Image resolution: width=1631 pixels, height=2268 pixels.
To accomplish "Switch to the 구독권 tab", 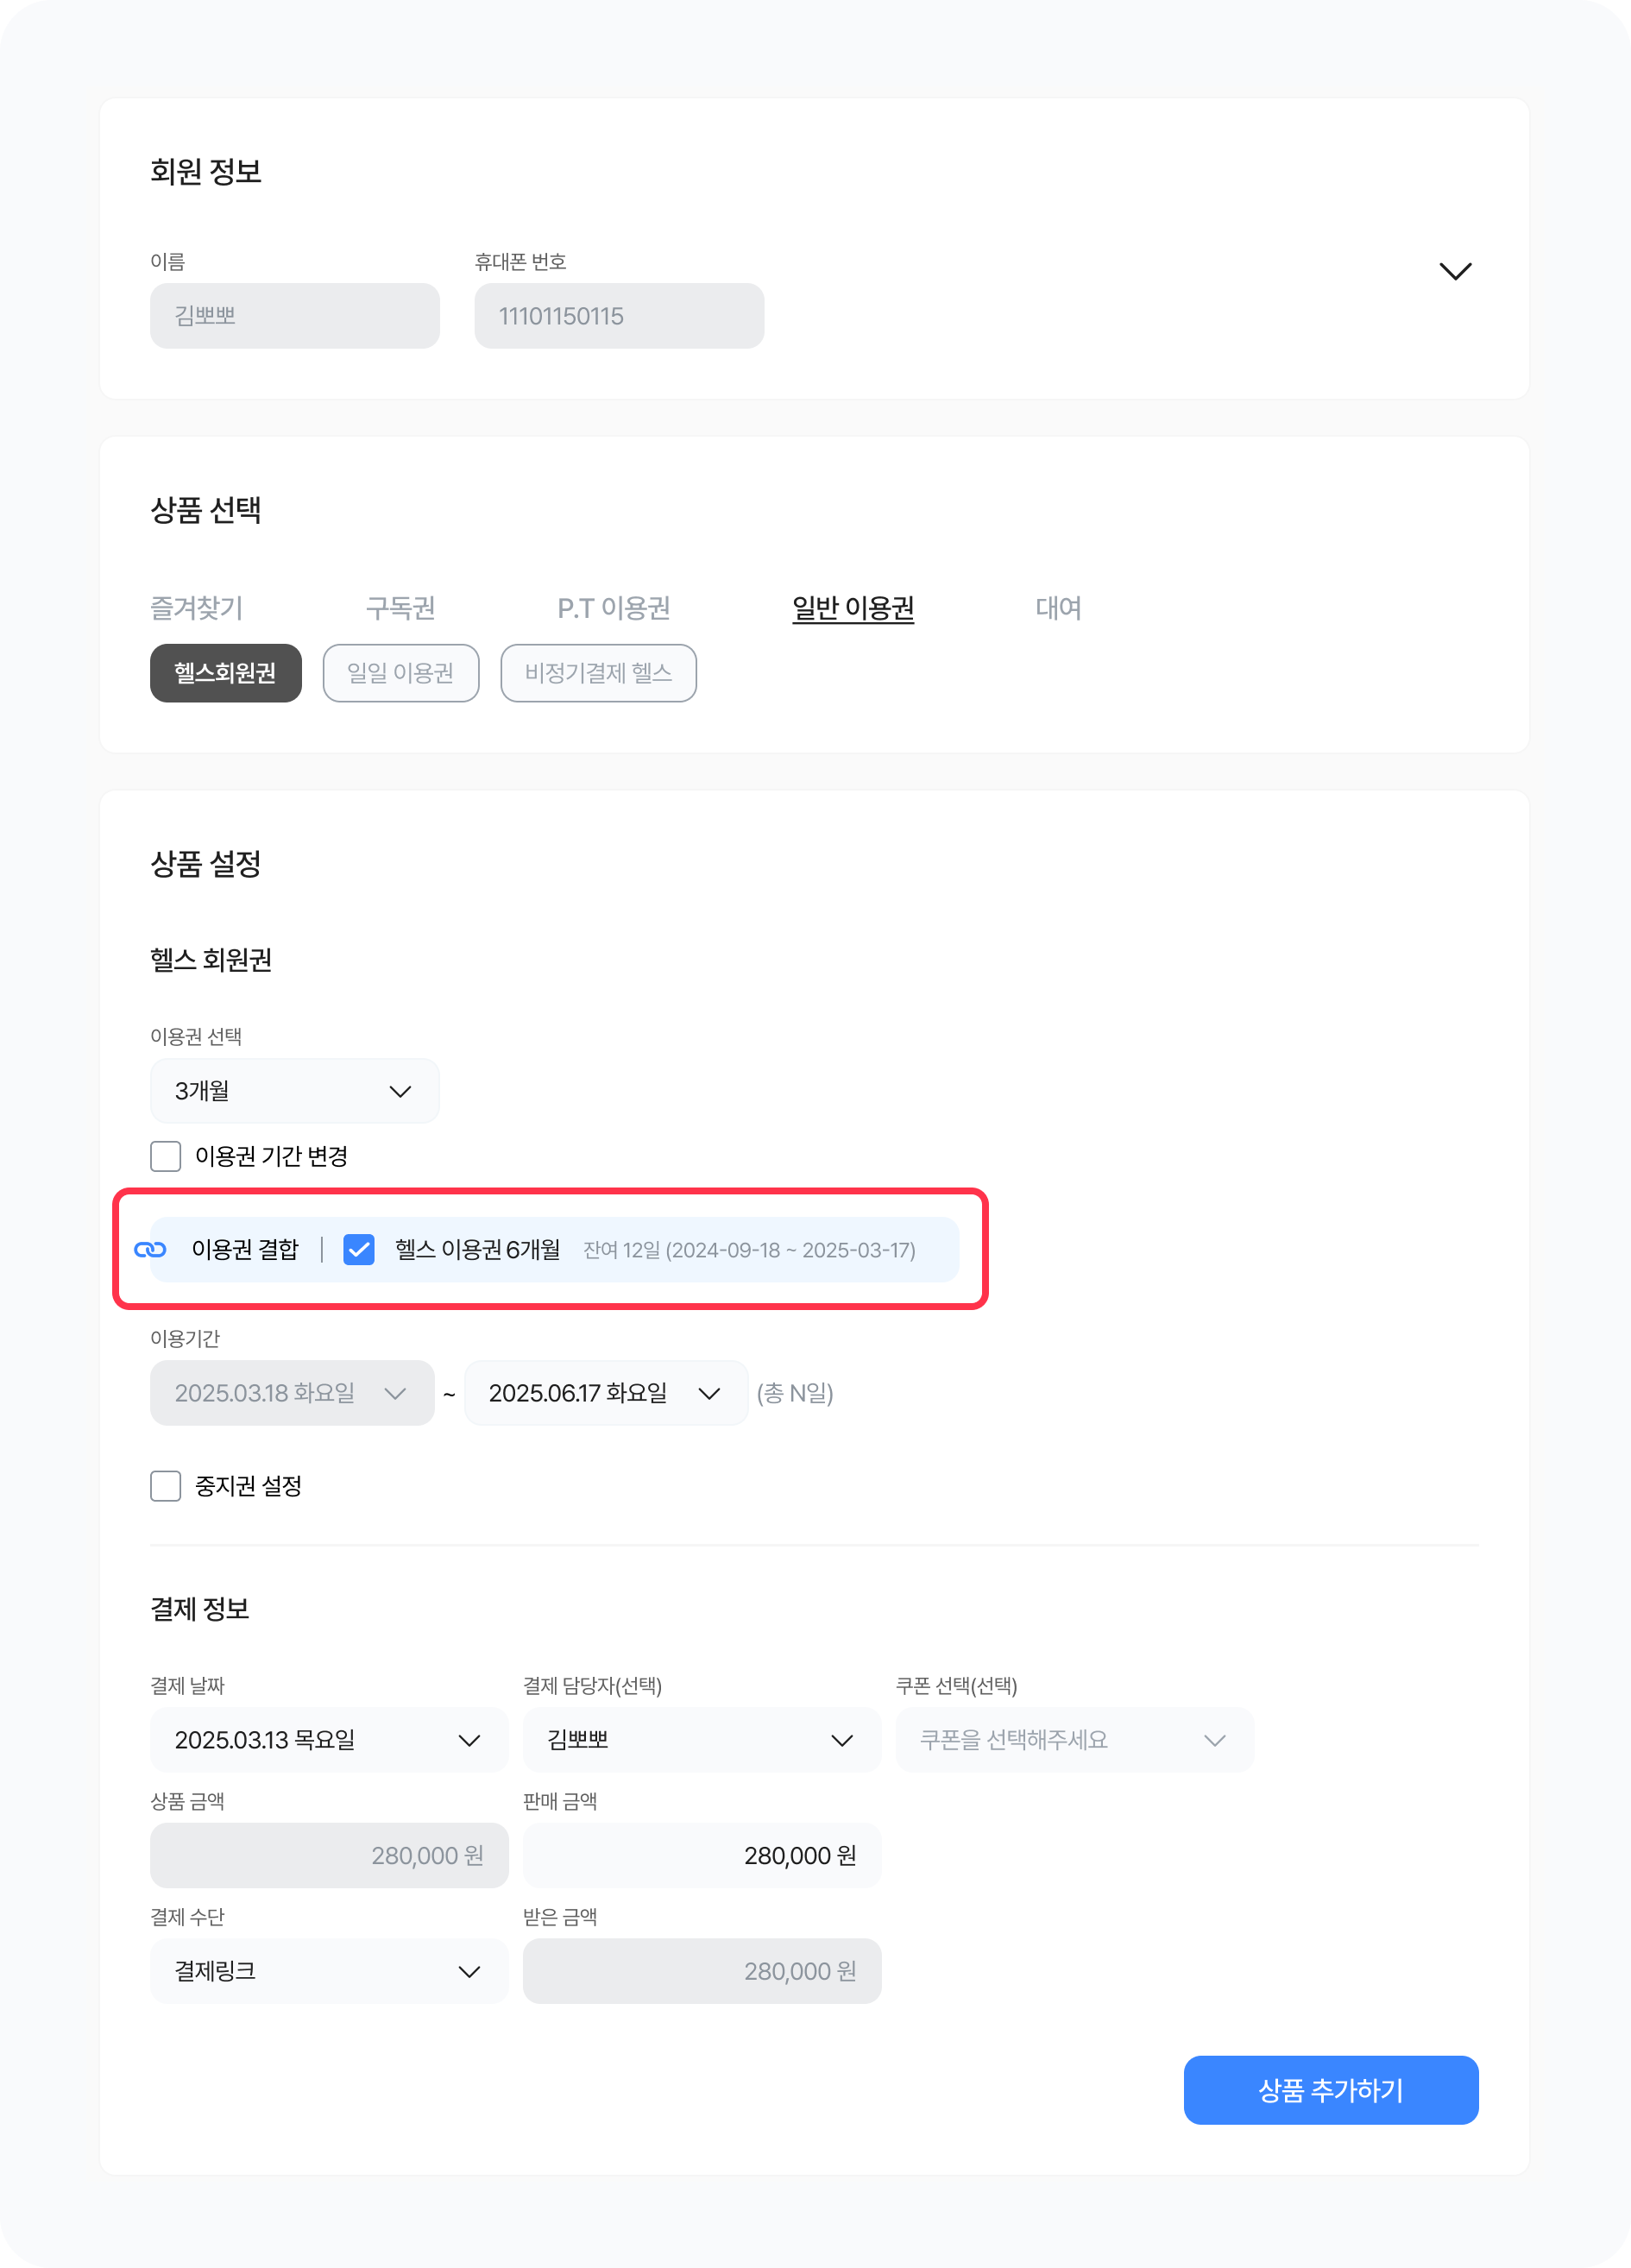I will pos(400,608).
